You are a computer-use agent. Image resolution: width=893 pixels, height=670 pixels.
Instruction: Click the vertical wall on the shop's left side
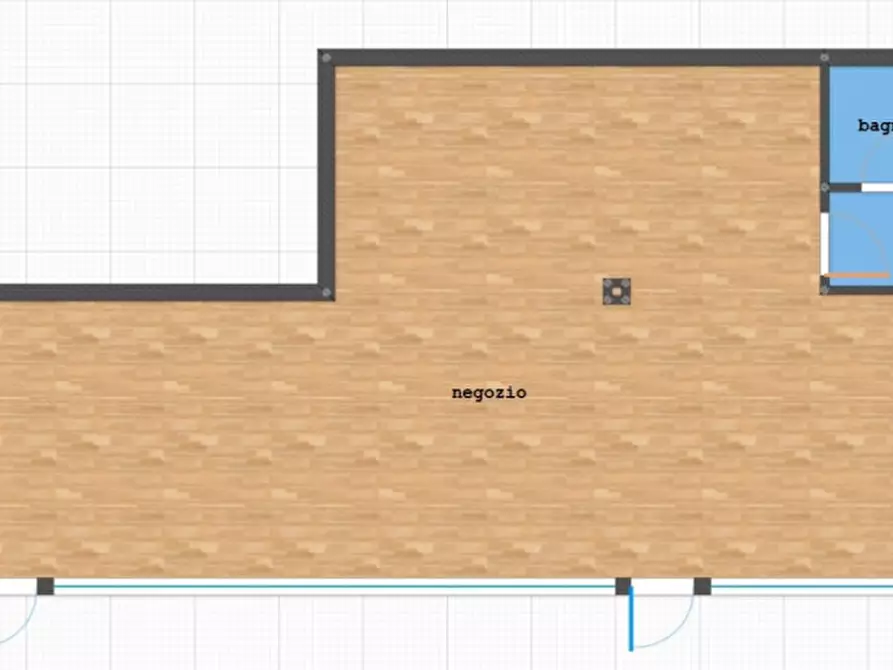pos(326,175)
